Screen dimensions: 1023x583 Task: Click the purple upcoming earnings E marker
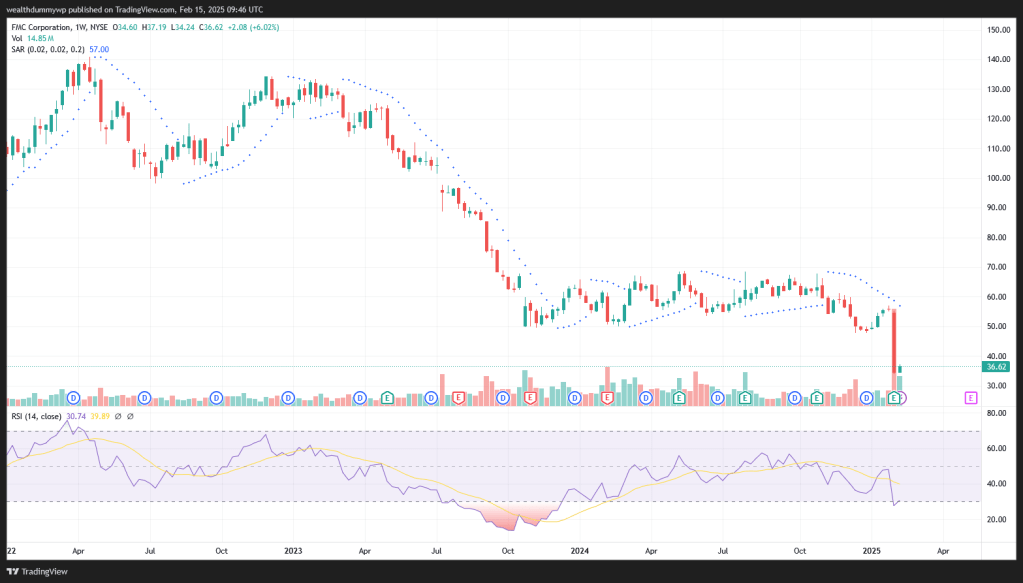coord(970,398)
